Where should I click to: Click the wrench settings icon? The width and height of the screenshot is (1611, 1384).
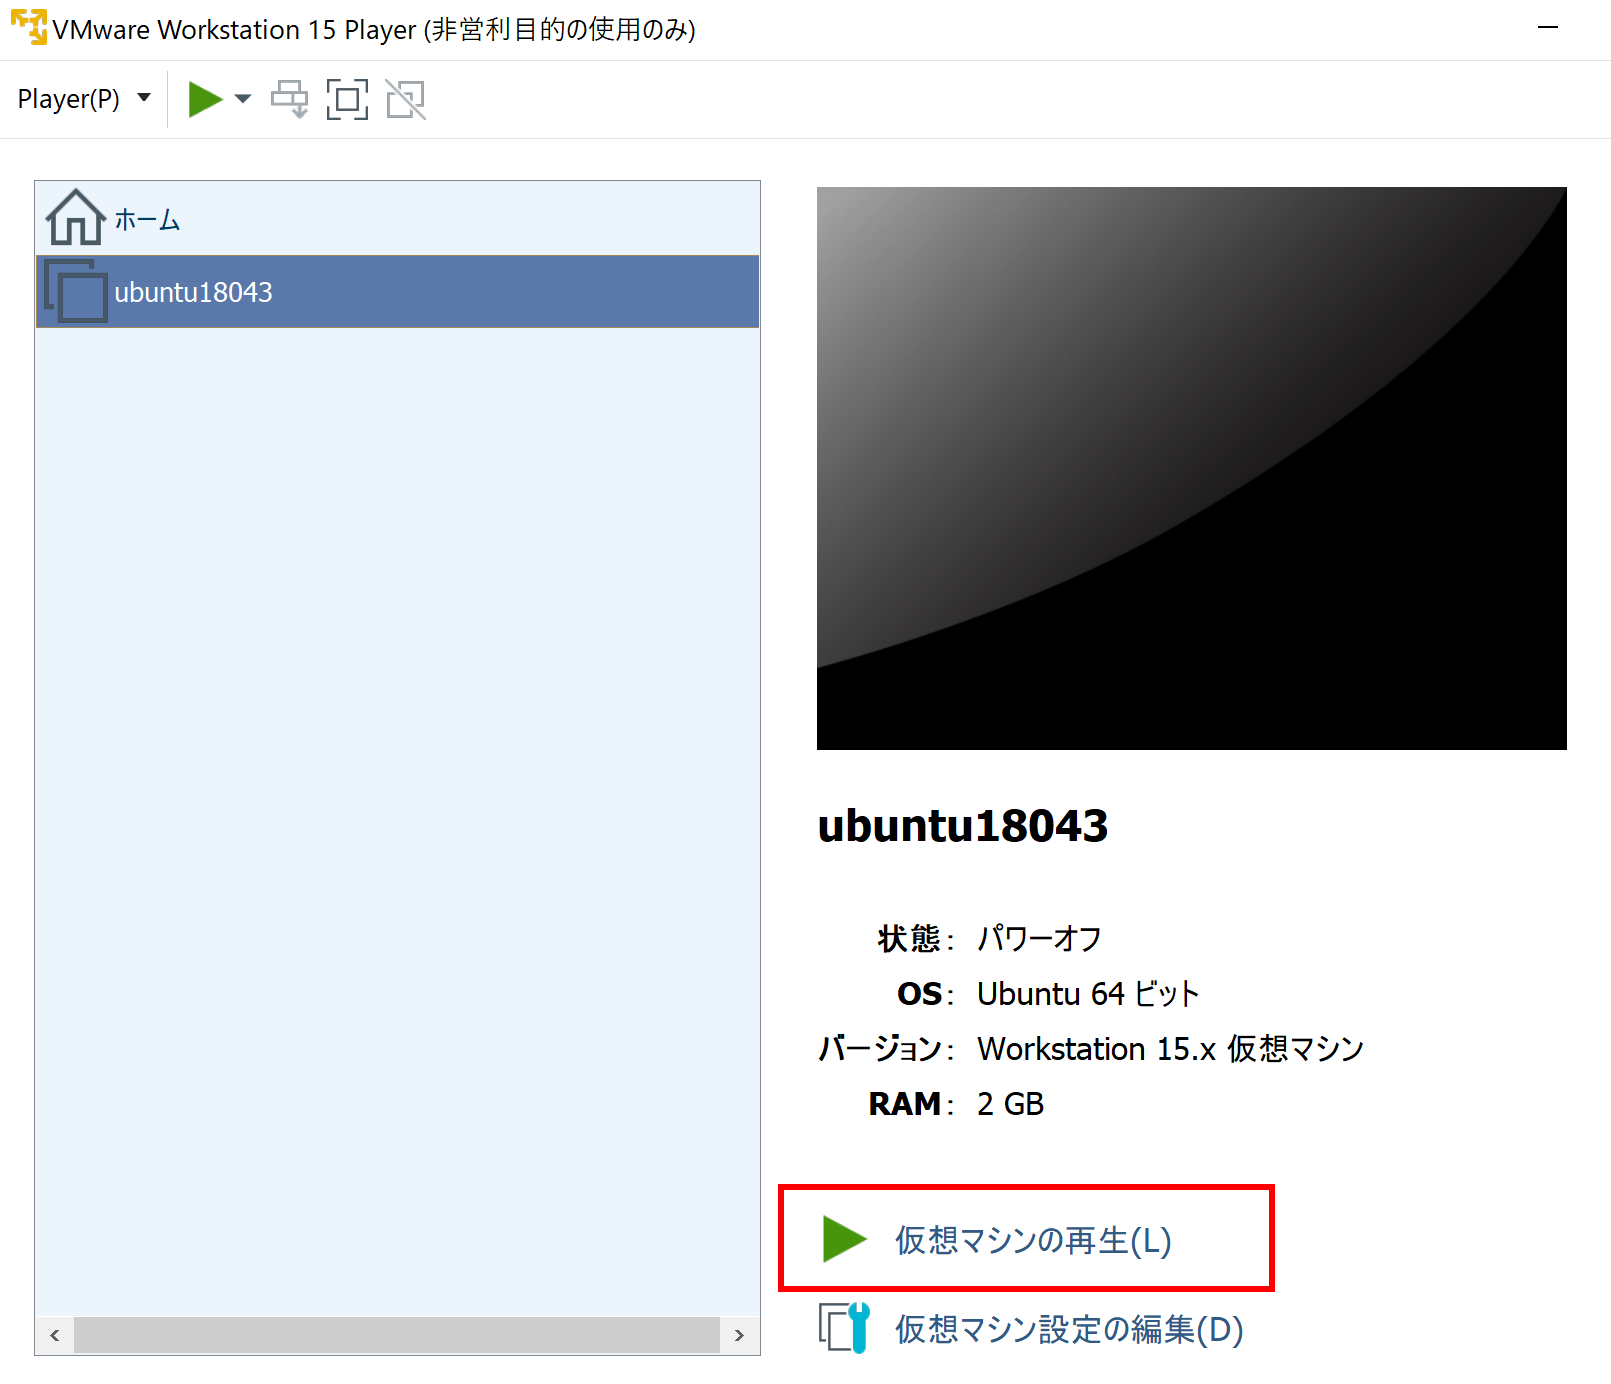point(845,1328)
